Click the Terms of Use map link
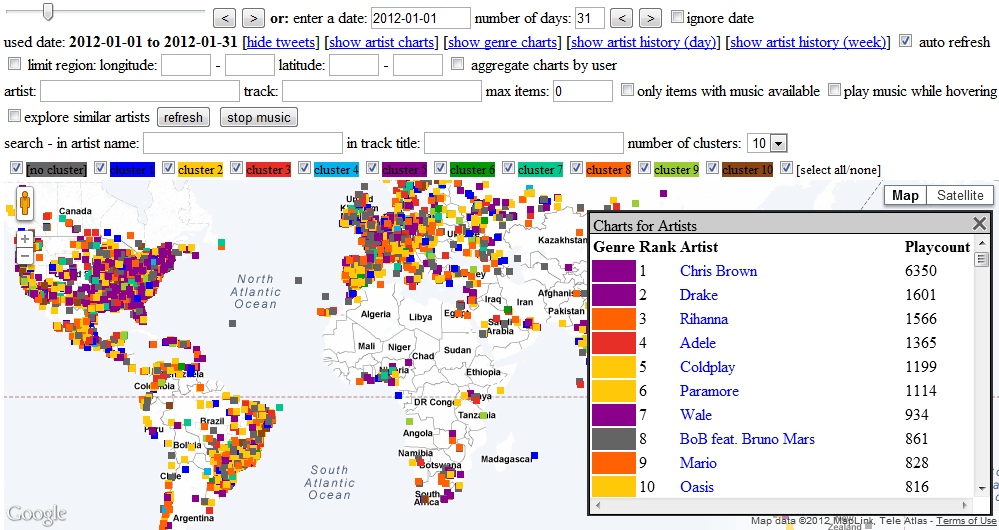999x530 pixels. [x=966, y=521]
